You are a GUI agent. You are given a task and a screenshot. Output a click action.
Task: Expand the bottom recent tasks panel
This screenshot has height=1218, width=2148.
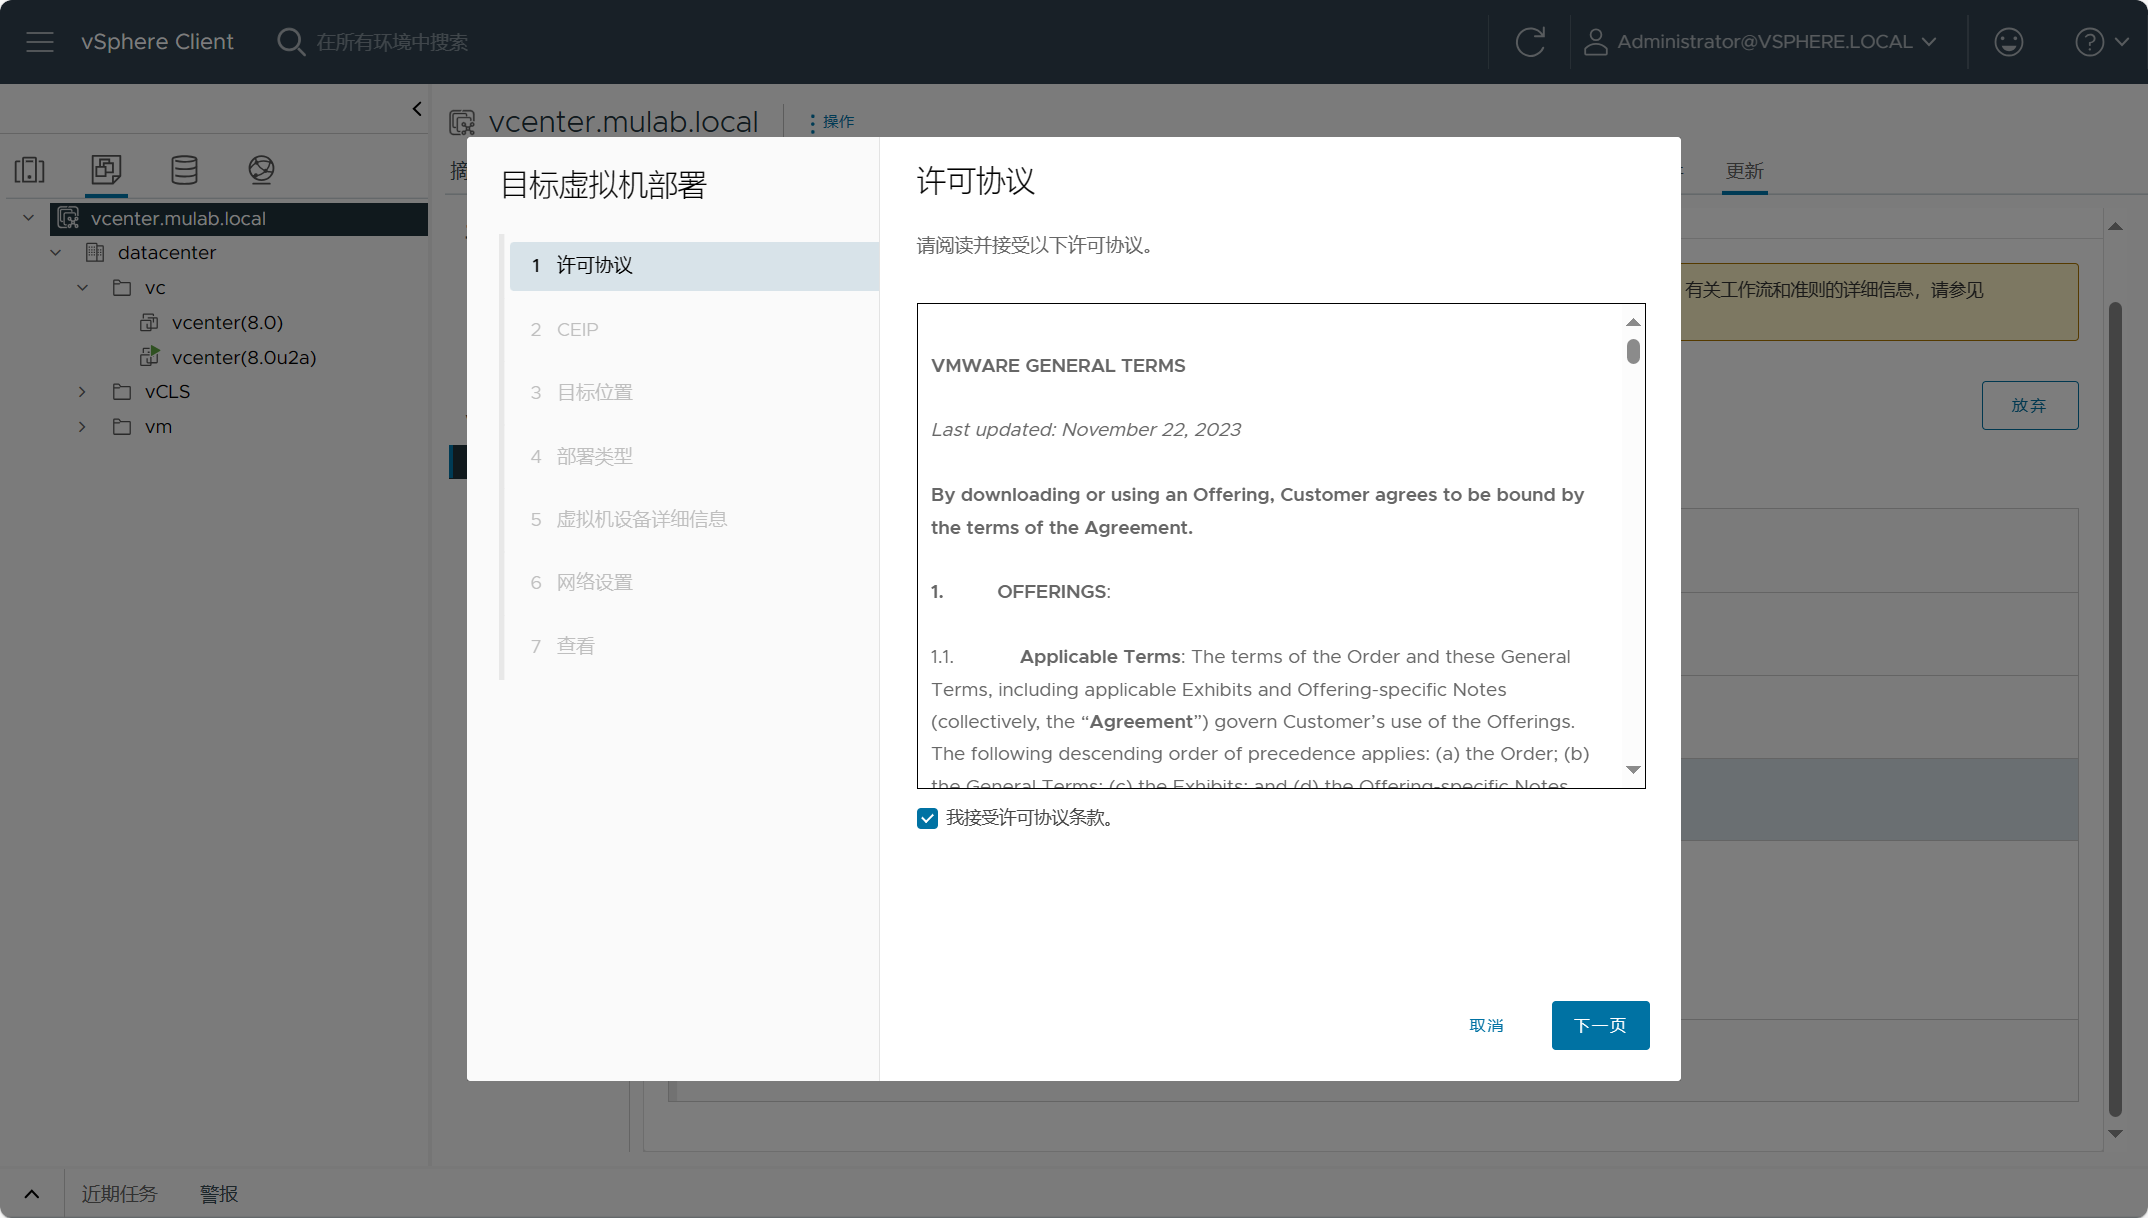click(x=32, y=1194)
